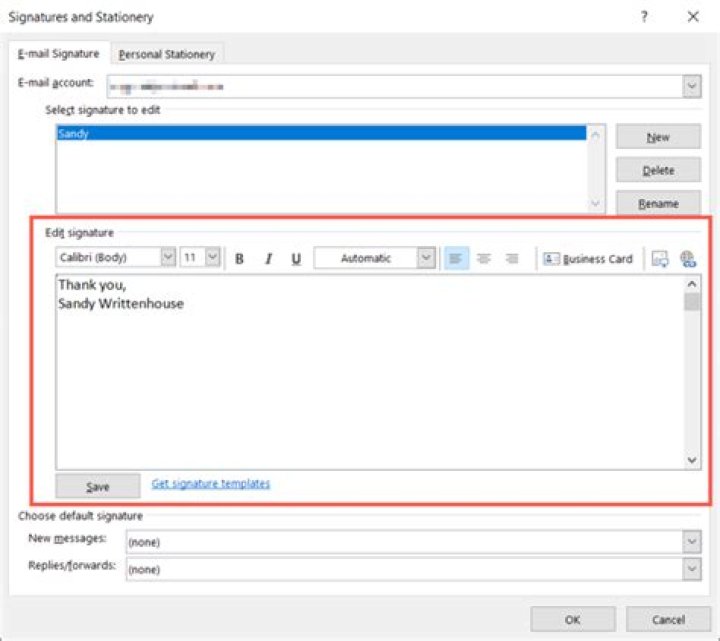This screenshot has height=641, width=720.
Task: Click the 'Sandy Writtenhouse' text line
Action: point(121,304)
